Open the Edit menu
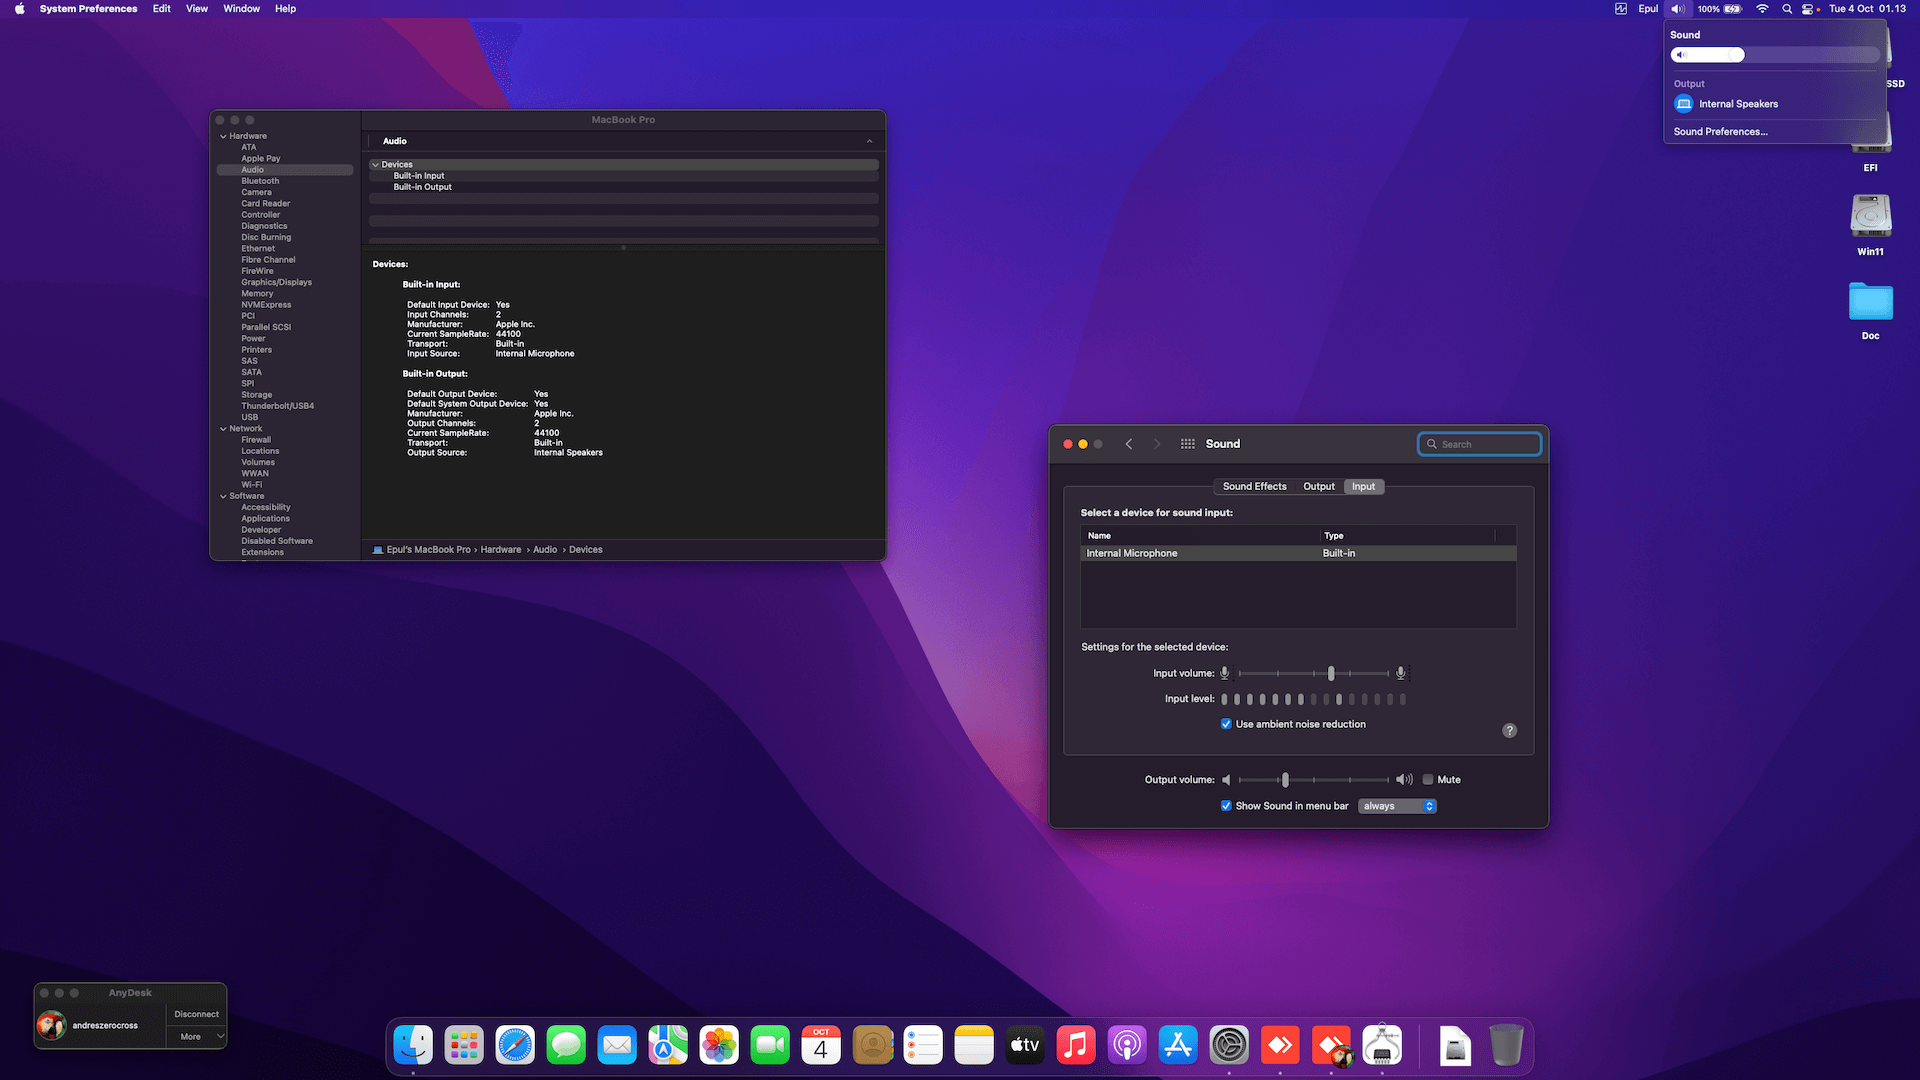1920x1080 pixels. point(162,9)
